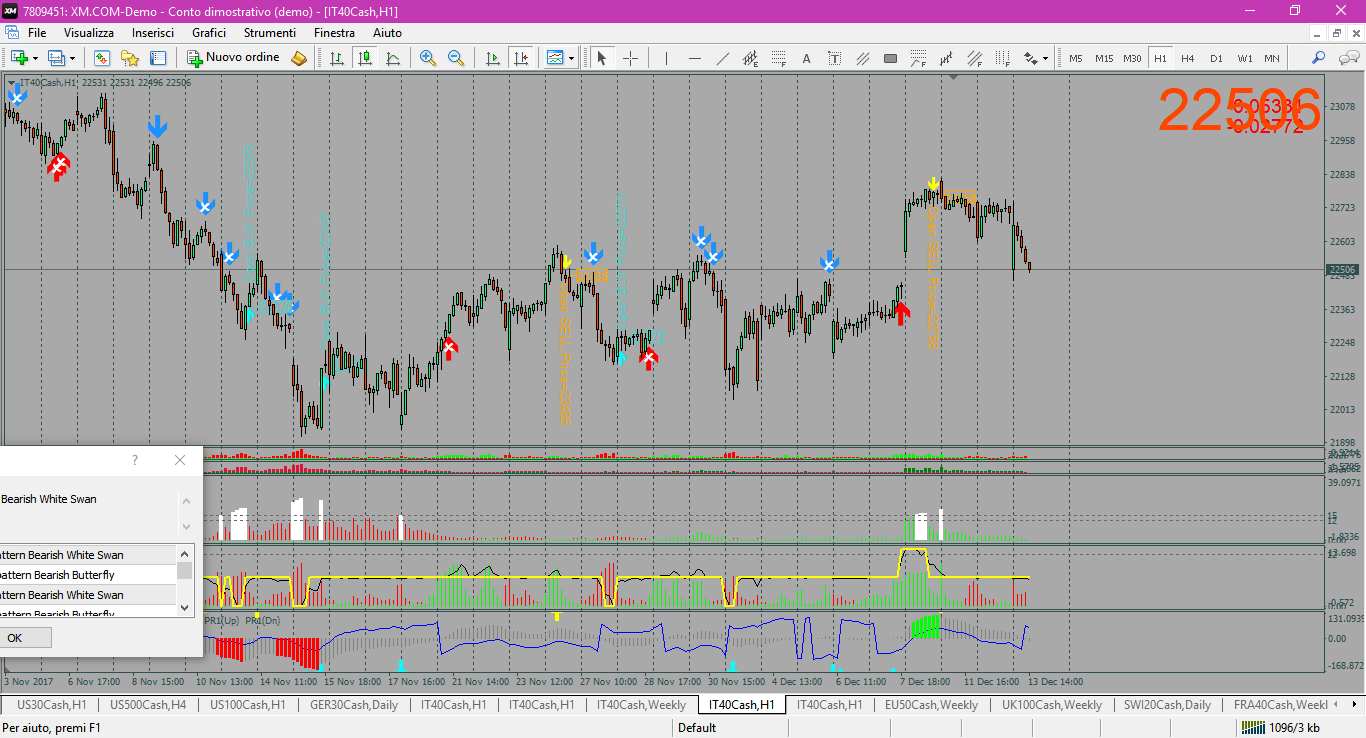Activate the crosshair cursor mode
1366x738 pixels.
[x=630, y=58]
